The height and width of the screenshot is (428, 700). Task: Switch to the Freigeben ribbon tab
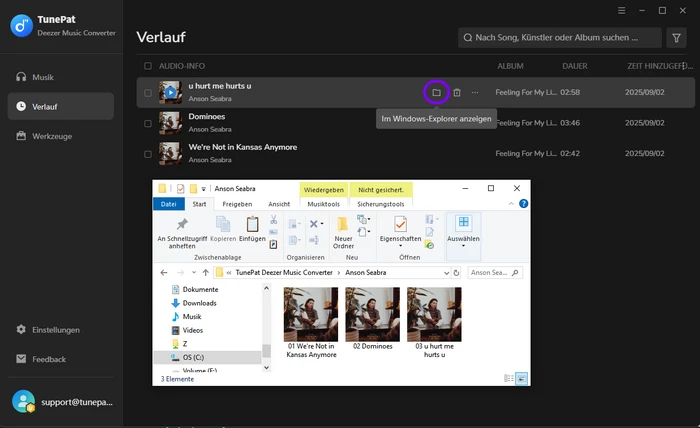(237, 204)
